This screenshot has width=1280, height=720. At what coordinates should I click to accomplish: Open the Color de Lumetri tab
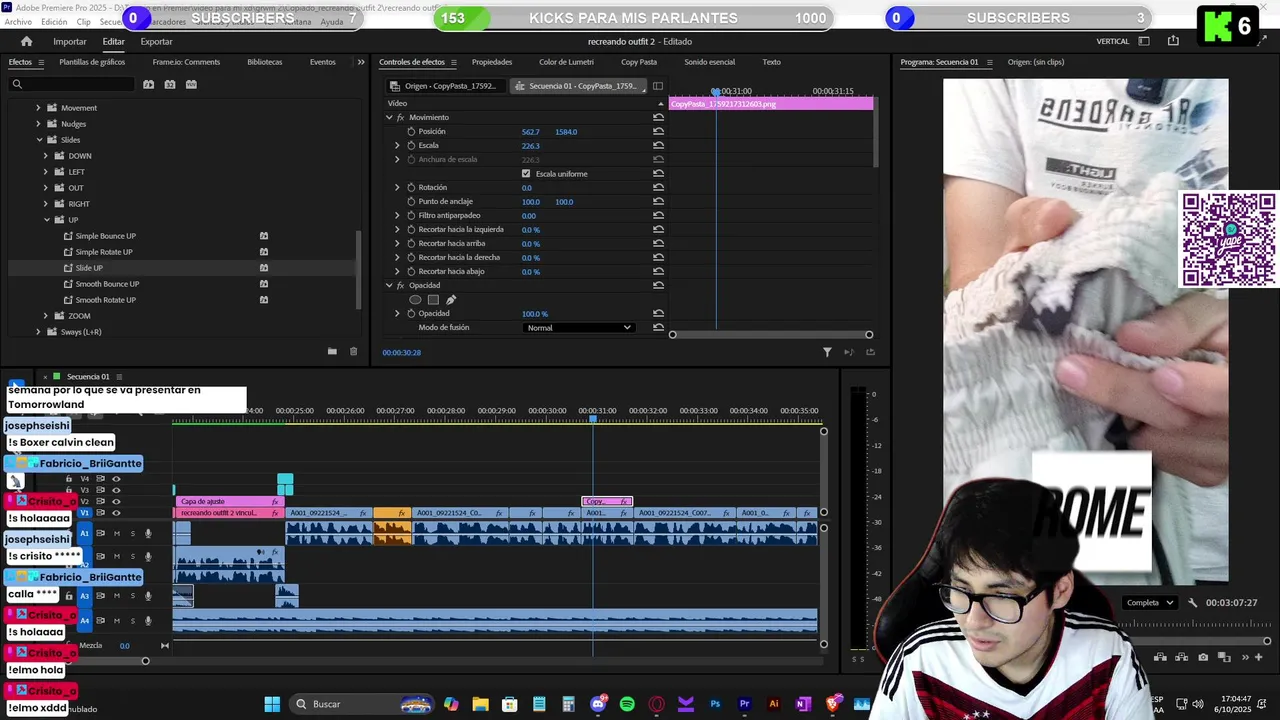[x=566, y=62]
